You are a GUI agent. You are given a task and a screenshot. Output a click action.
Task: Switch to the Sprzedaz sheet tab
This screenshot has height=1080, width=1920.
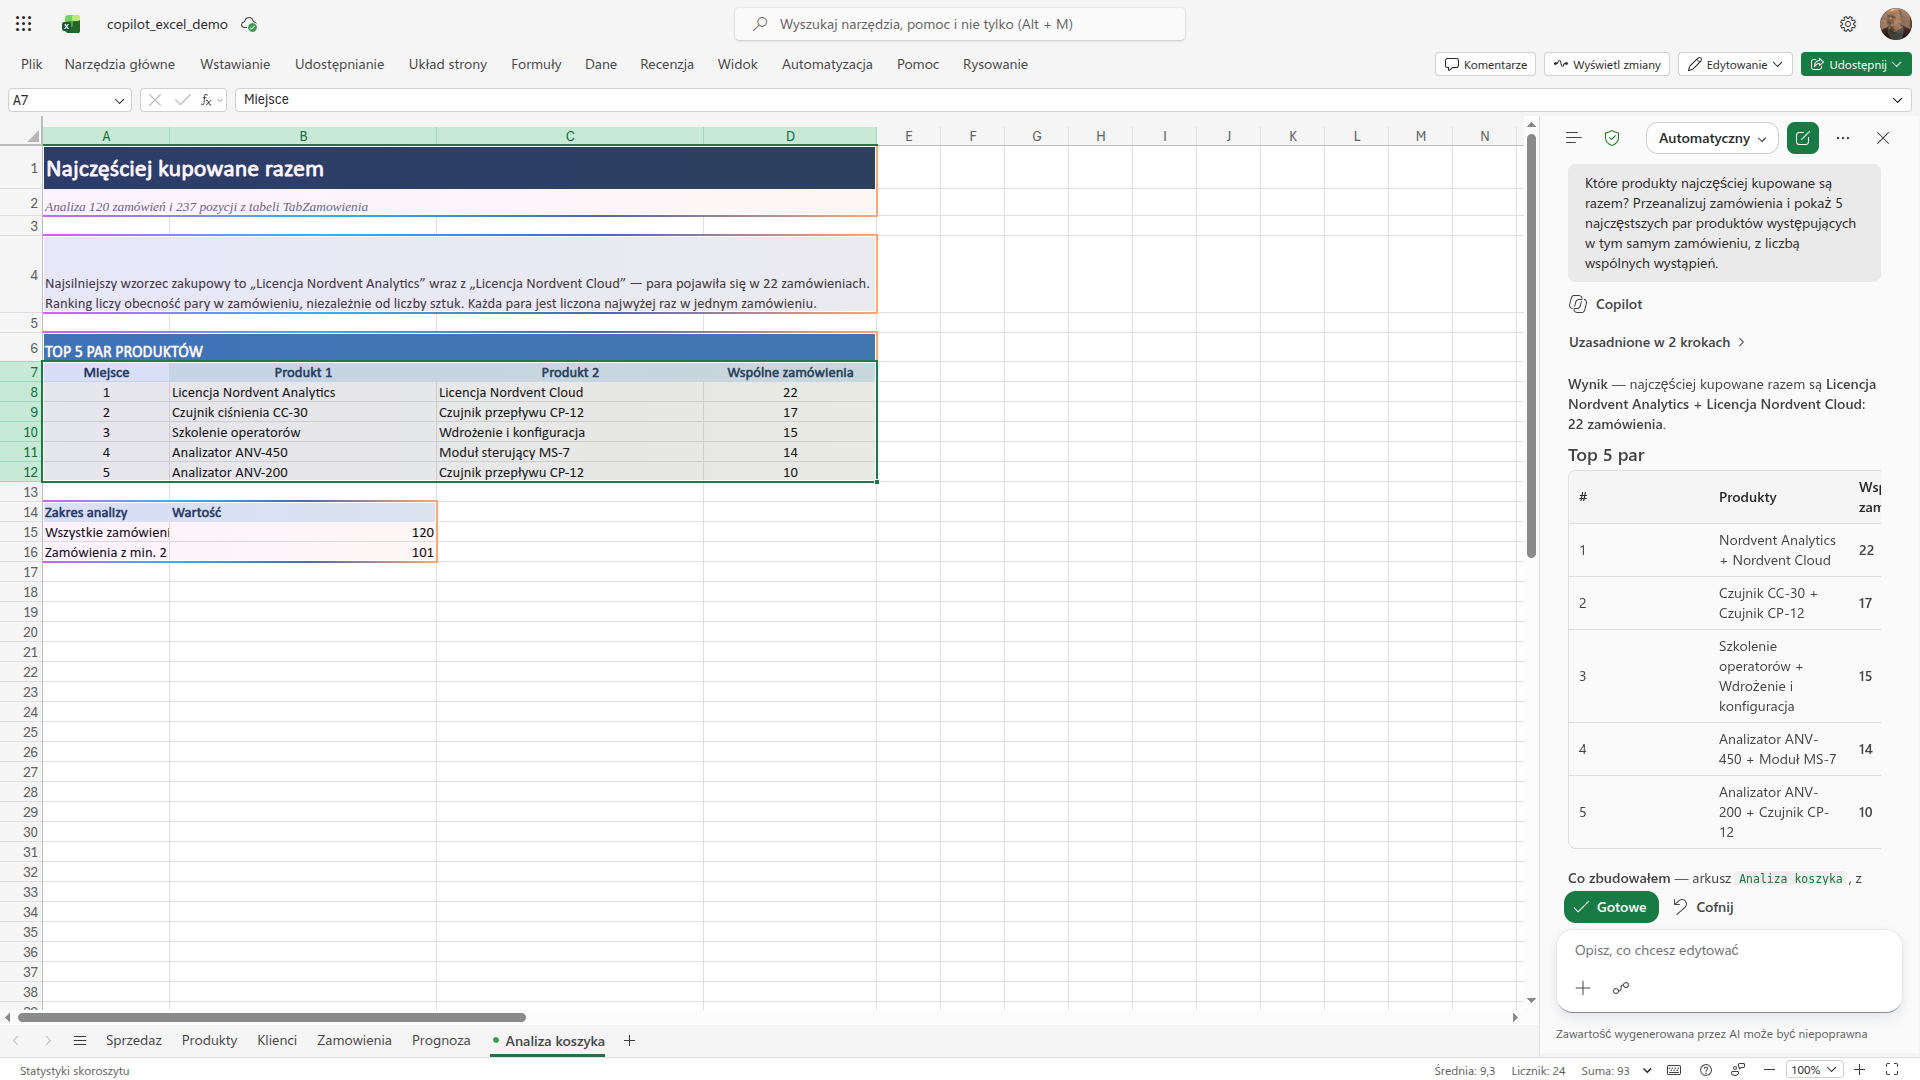coord(134,1041)
